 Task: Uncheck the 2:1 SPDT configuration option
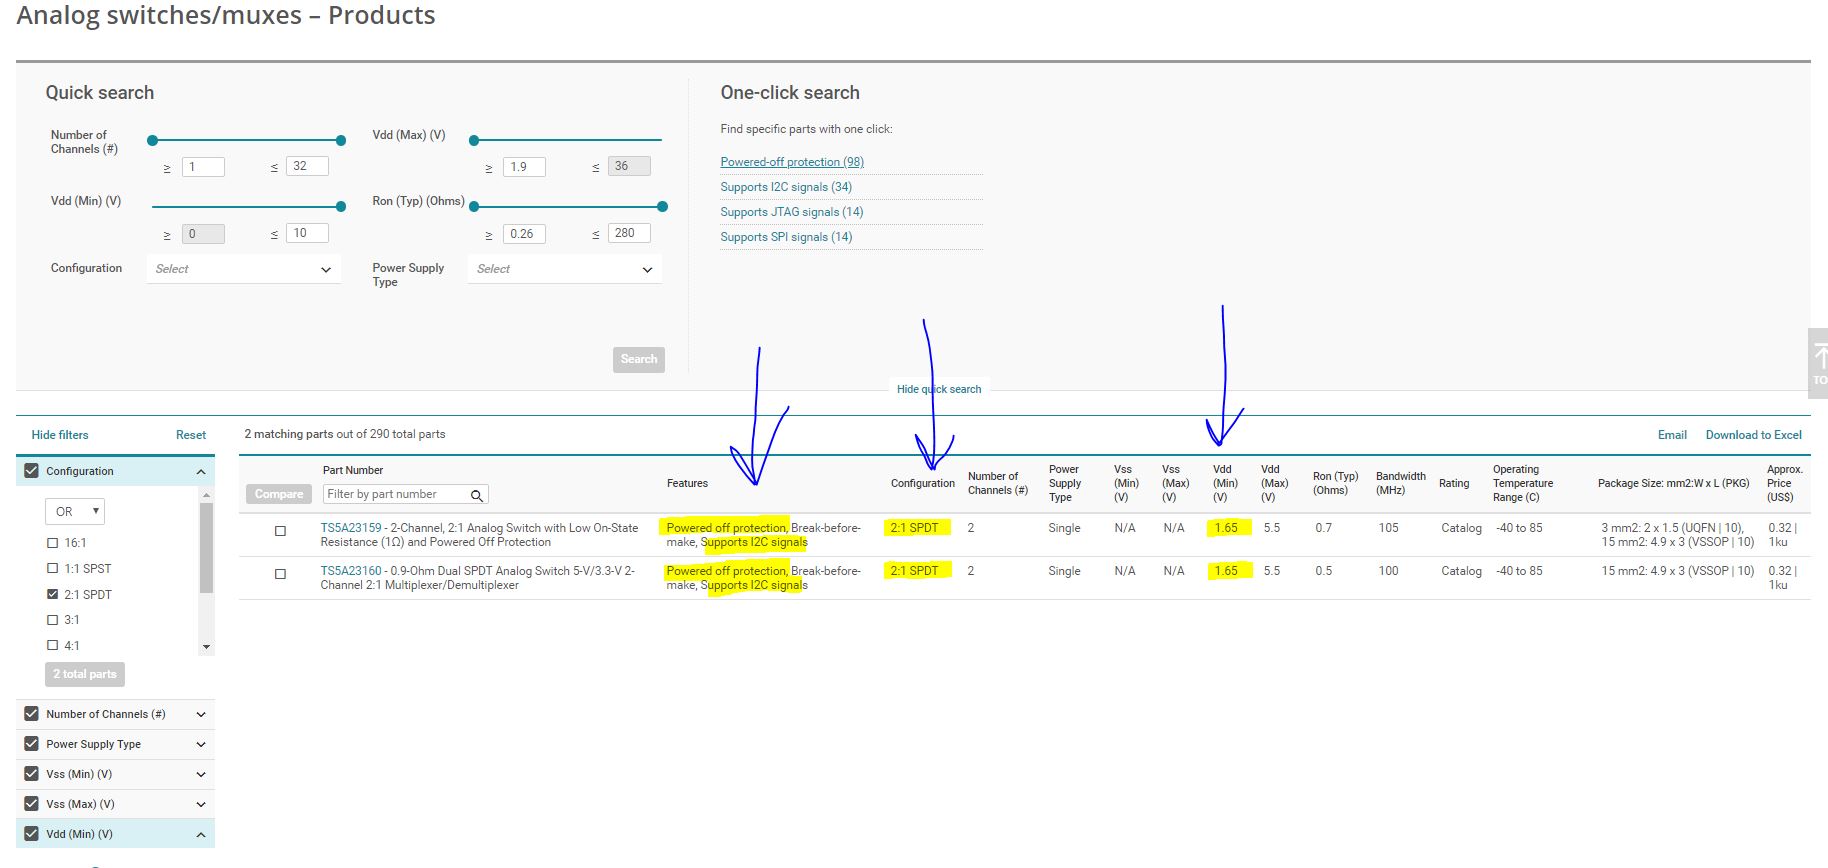click(53, 595)
